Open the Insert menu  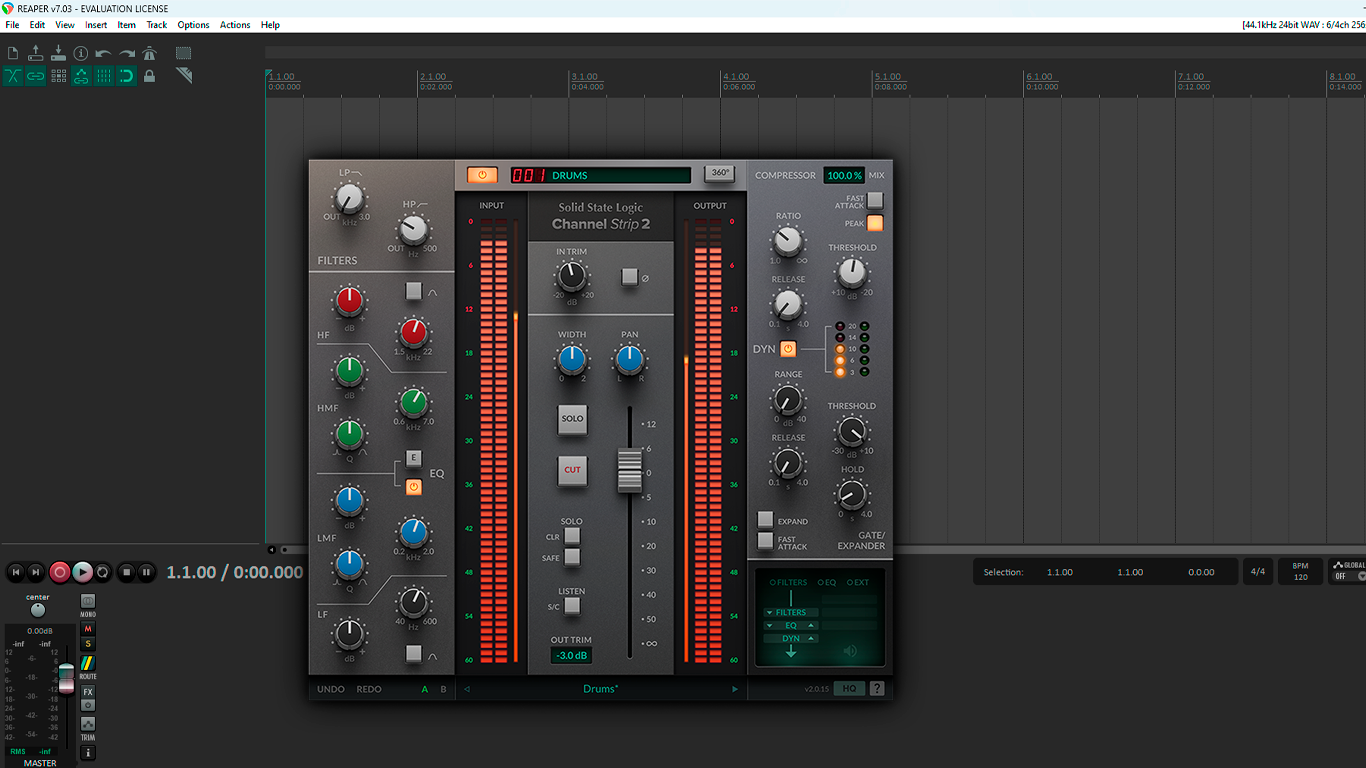click(x=96, y=25)
